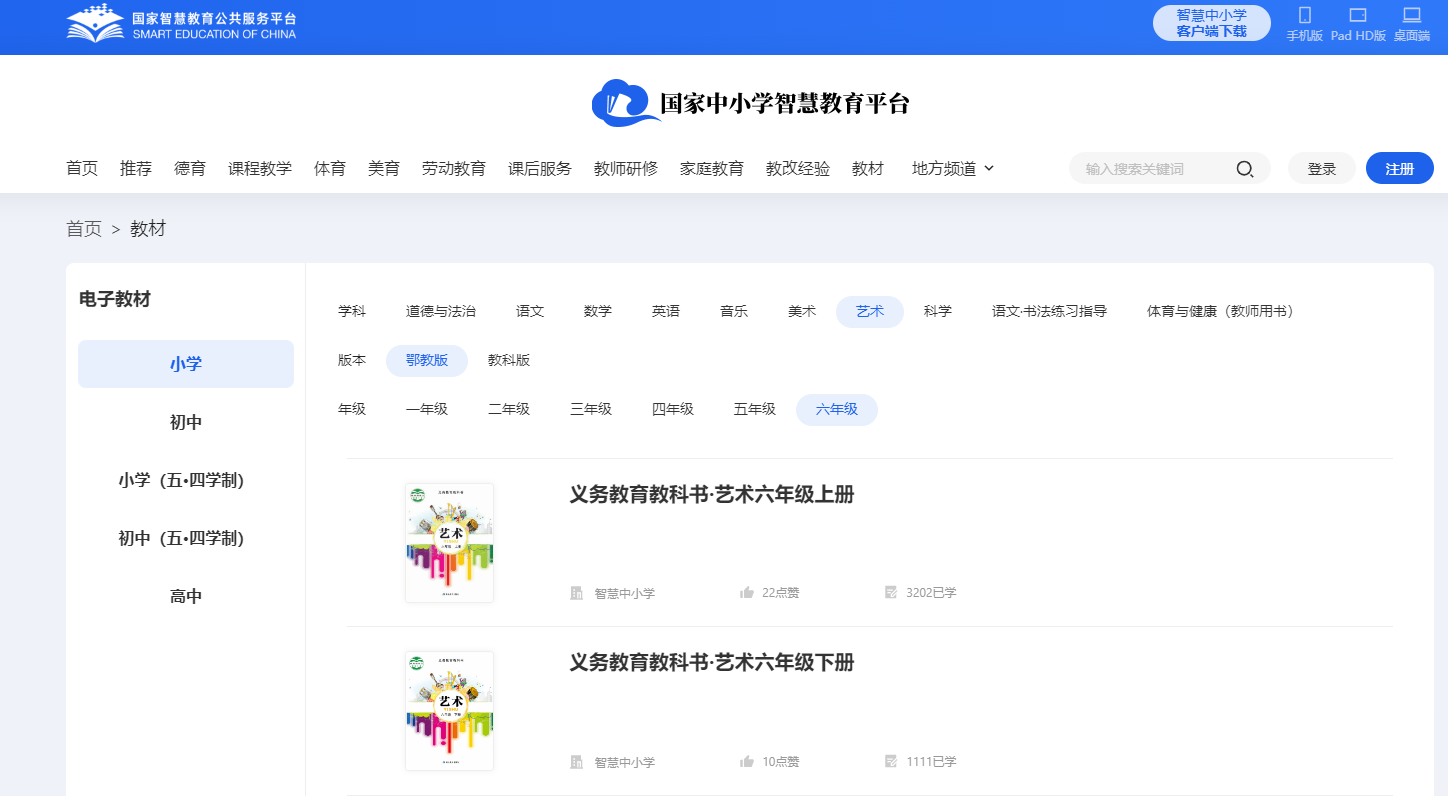Image resolution: width=1448 pixels, height=796 pixels.
Task: Select the 教科版 version filter
Action: 510,361
